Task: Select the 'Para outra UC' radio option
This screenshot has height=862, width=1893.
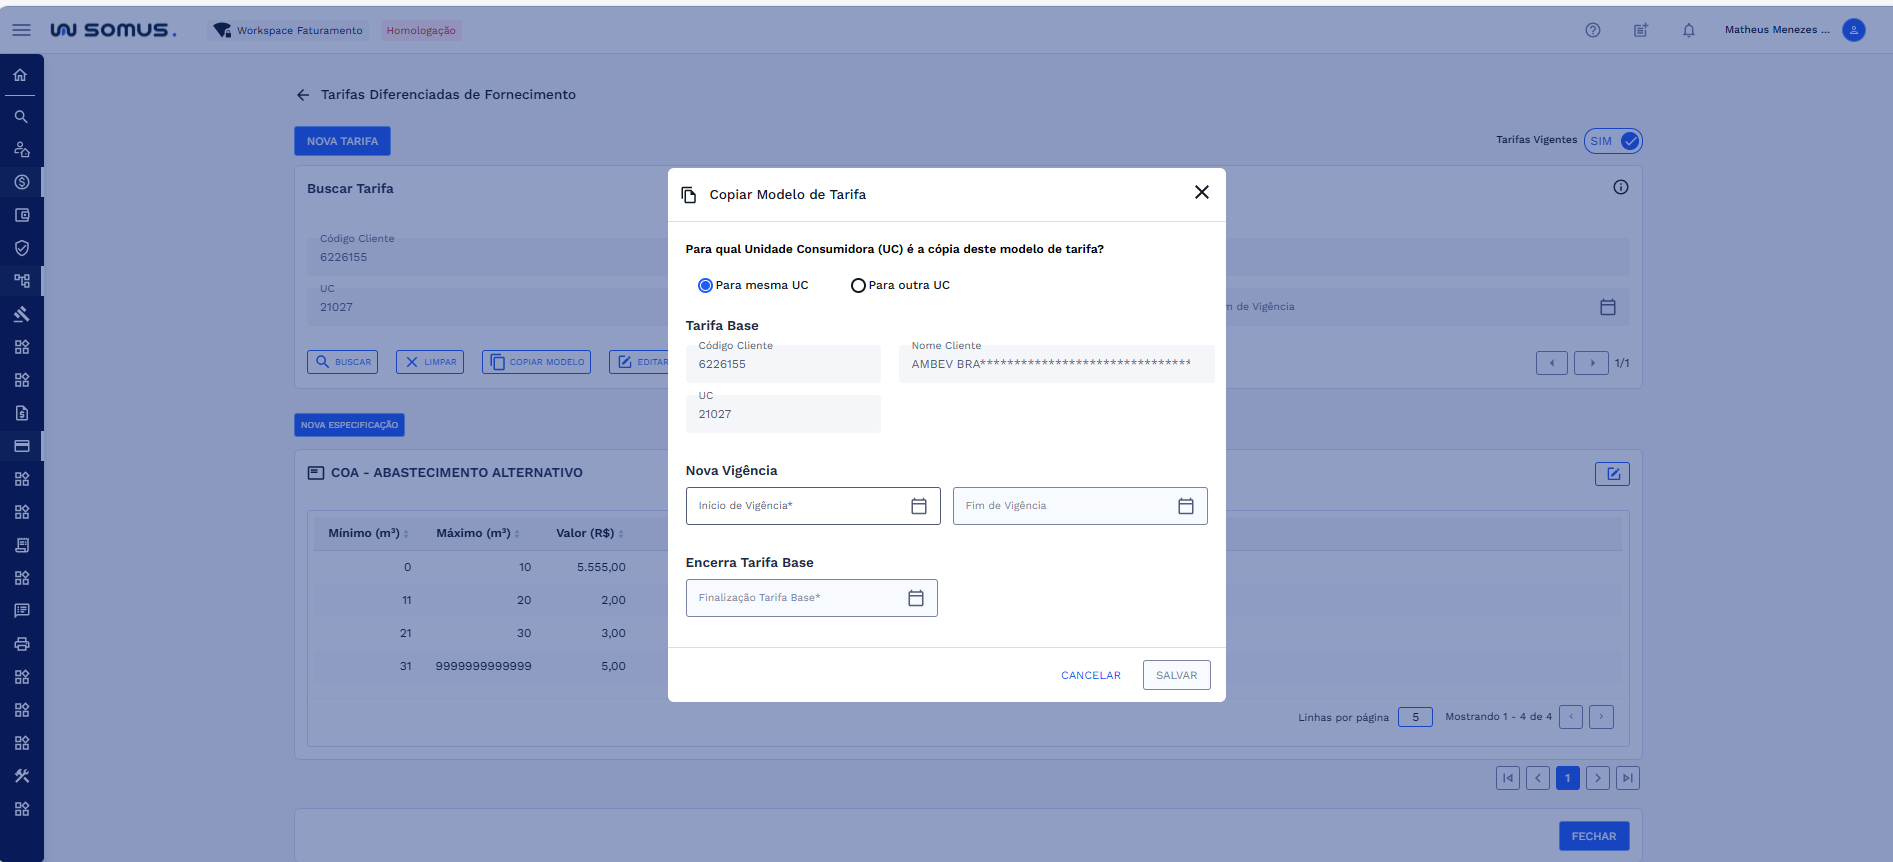Action: tap(858, 286)
